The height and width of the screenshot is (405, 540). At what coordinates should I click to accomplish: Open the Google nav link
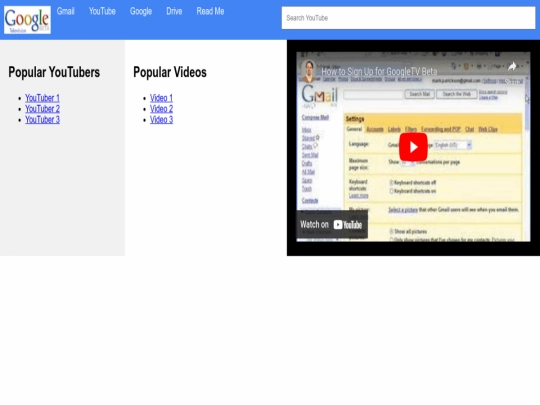tap(141, 11)
